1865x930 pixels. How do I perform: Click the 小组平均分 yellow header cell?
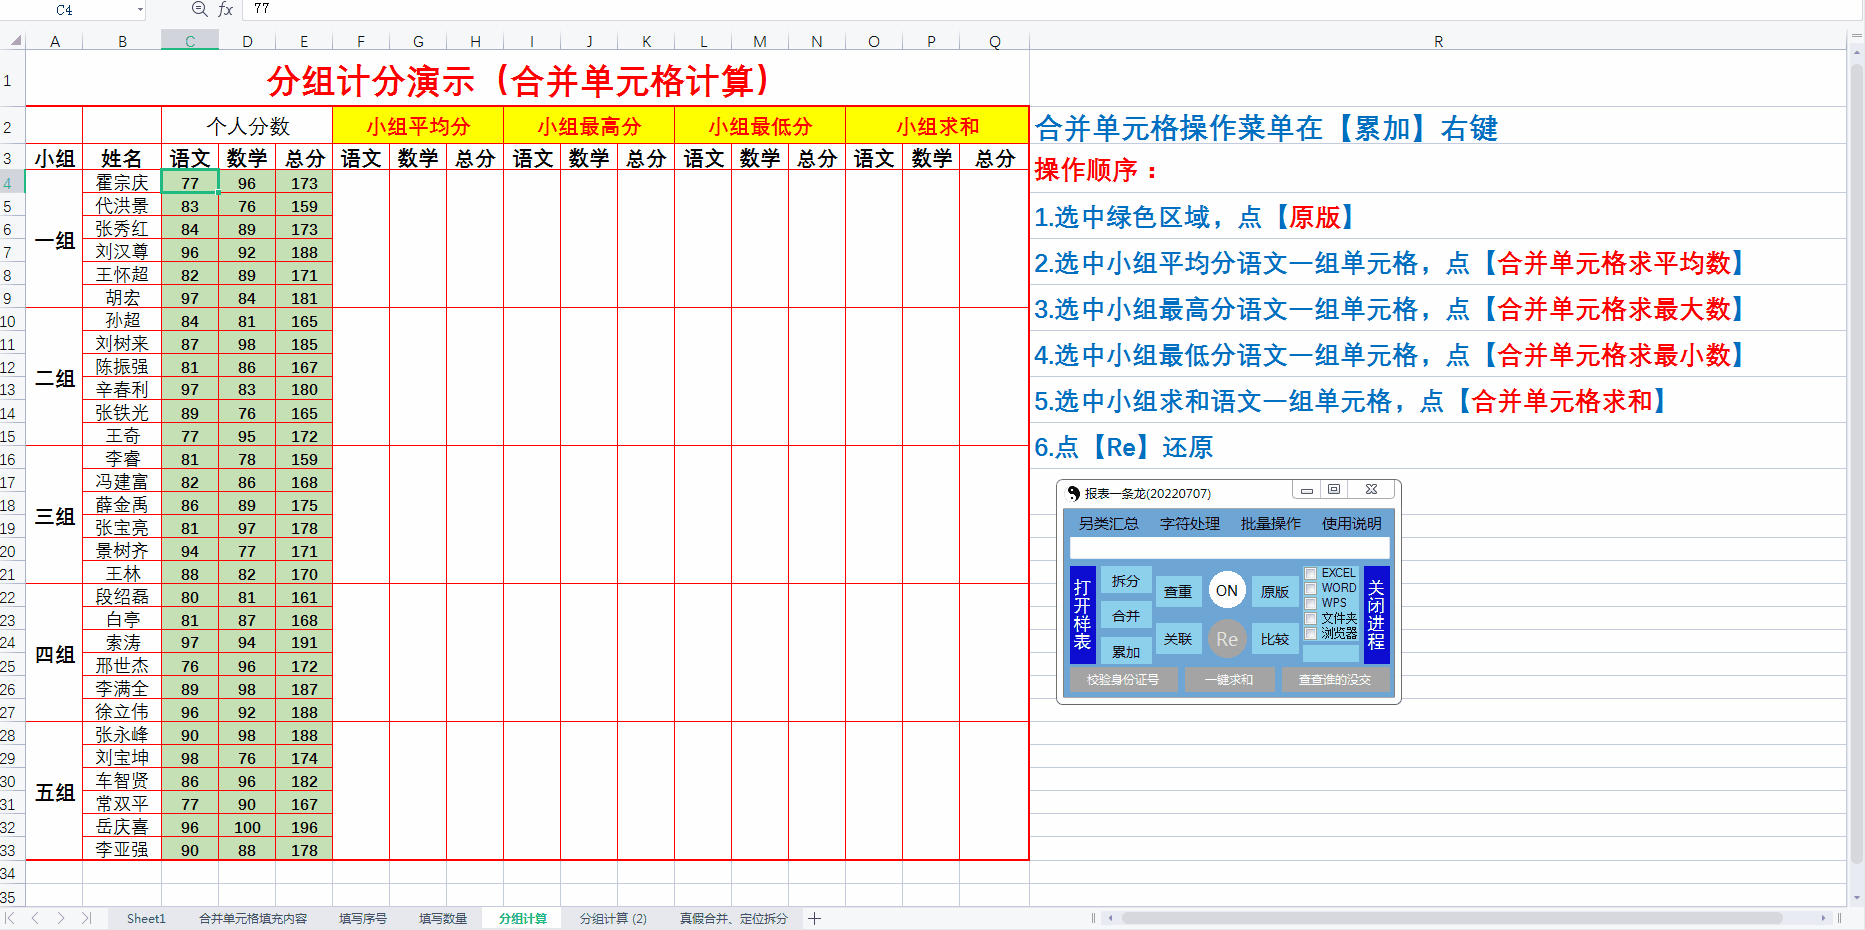[418, 127]
